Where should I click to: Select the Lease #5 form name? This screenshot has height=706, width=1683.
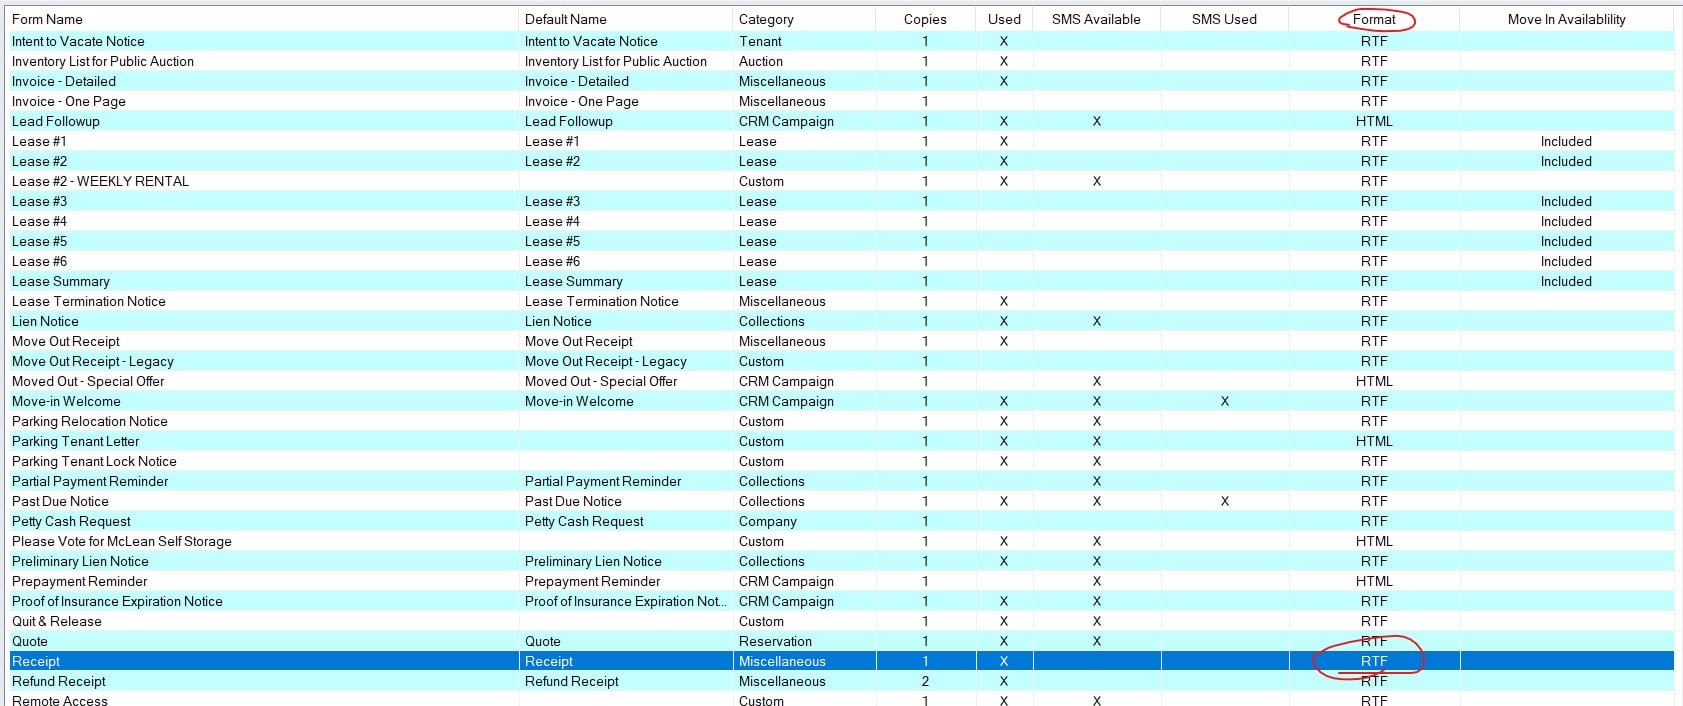tap(39, 241)
